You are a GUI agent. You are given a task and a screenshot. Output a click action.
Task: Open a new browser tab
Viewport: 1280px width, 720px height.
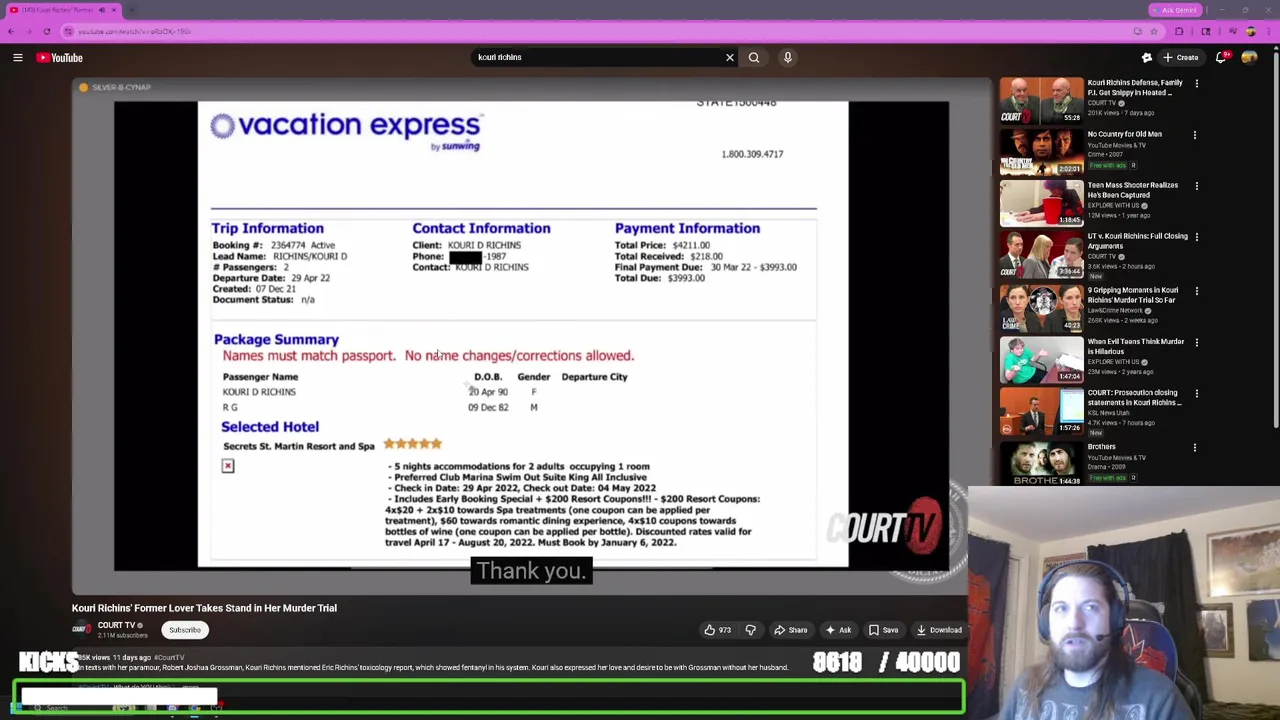pyautogui.click(x=132, y=10)
